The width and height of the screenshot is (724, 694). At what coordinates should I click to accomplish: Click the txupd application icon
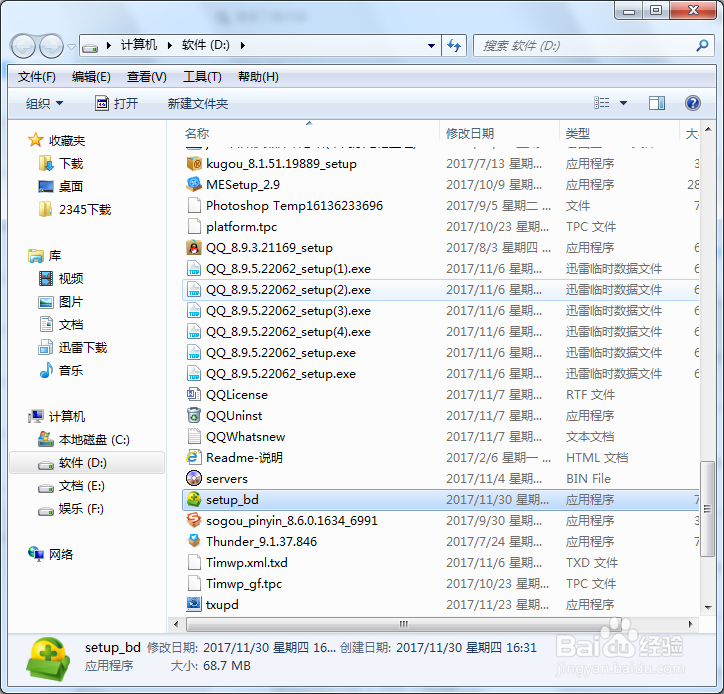[194, 604]
